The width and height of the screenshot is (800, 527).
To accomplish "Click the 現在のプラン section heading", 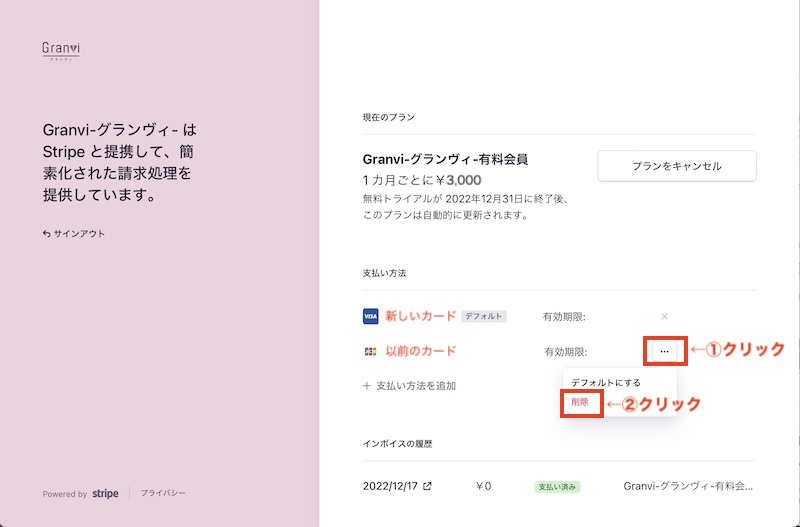I will (x=389, y=117).
